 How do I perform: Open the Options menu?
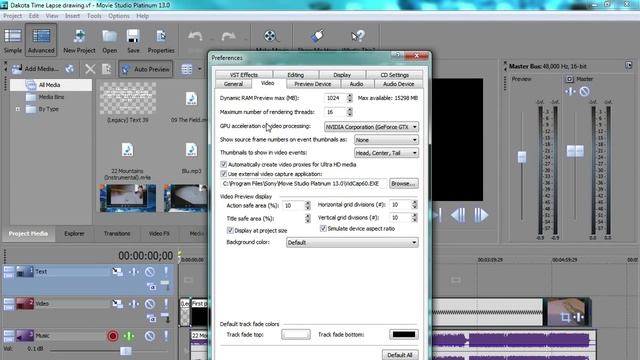tap(119, 16)
